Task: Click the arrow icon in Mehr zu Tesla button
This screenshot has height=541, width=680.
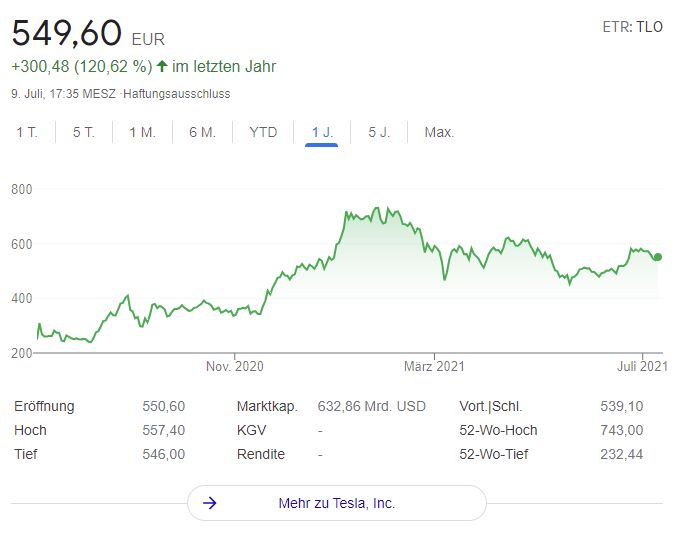Action: (210, 503)
